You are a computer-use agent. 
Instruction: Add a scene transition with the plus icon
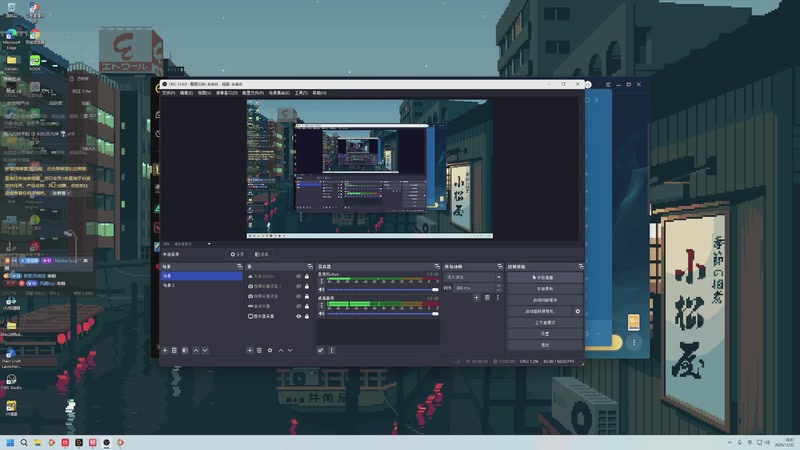coord(477,297)
